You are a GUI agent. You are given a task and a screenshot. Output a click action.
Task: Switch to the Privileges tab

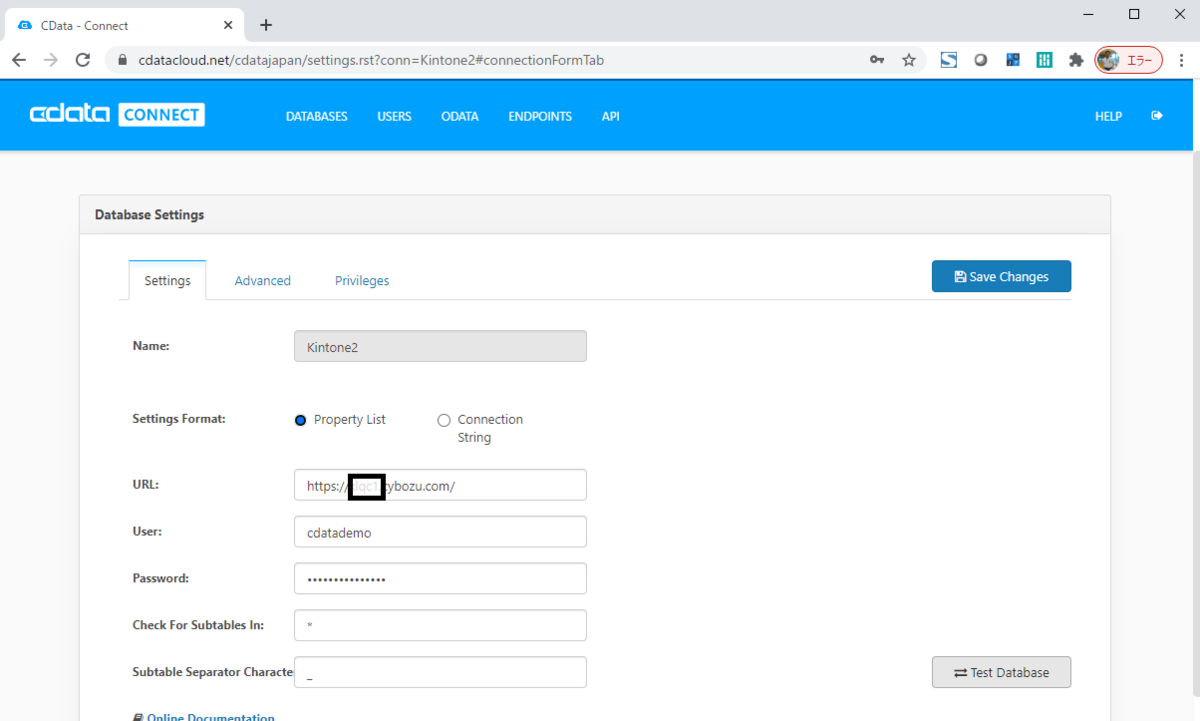(x=362, y=280)
